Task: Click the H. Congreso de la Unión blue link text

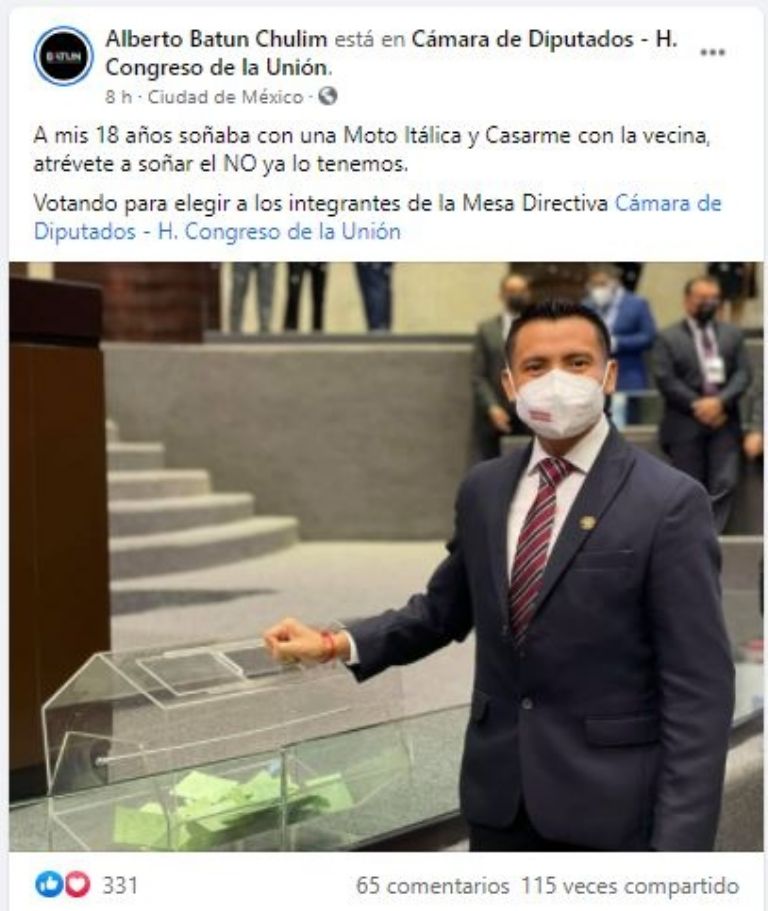Action: tap(279, 232)
